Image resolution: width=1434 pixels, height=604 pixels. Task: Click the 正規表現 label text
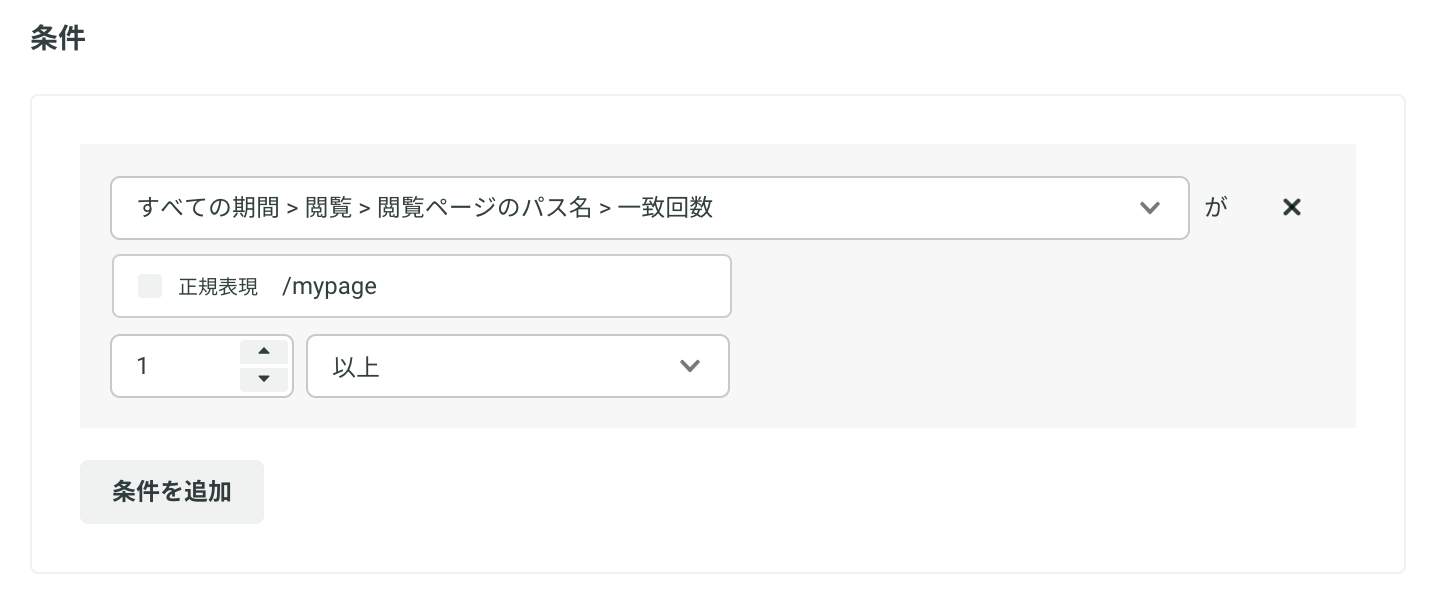(218, 287)
